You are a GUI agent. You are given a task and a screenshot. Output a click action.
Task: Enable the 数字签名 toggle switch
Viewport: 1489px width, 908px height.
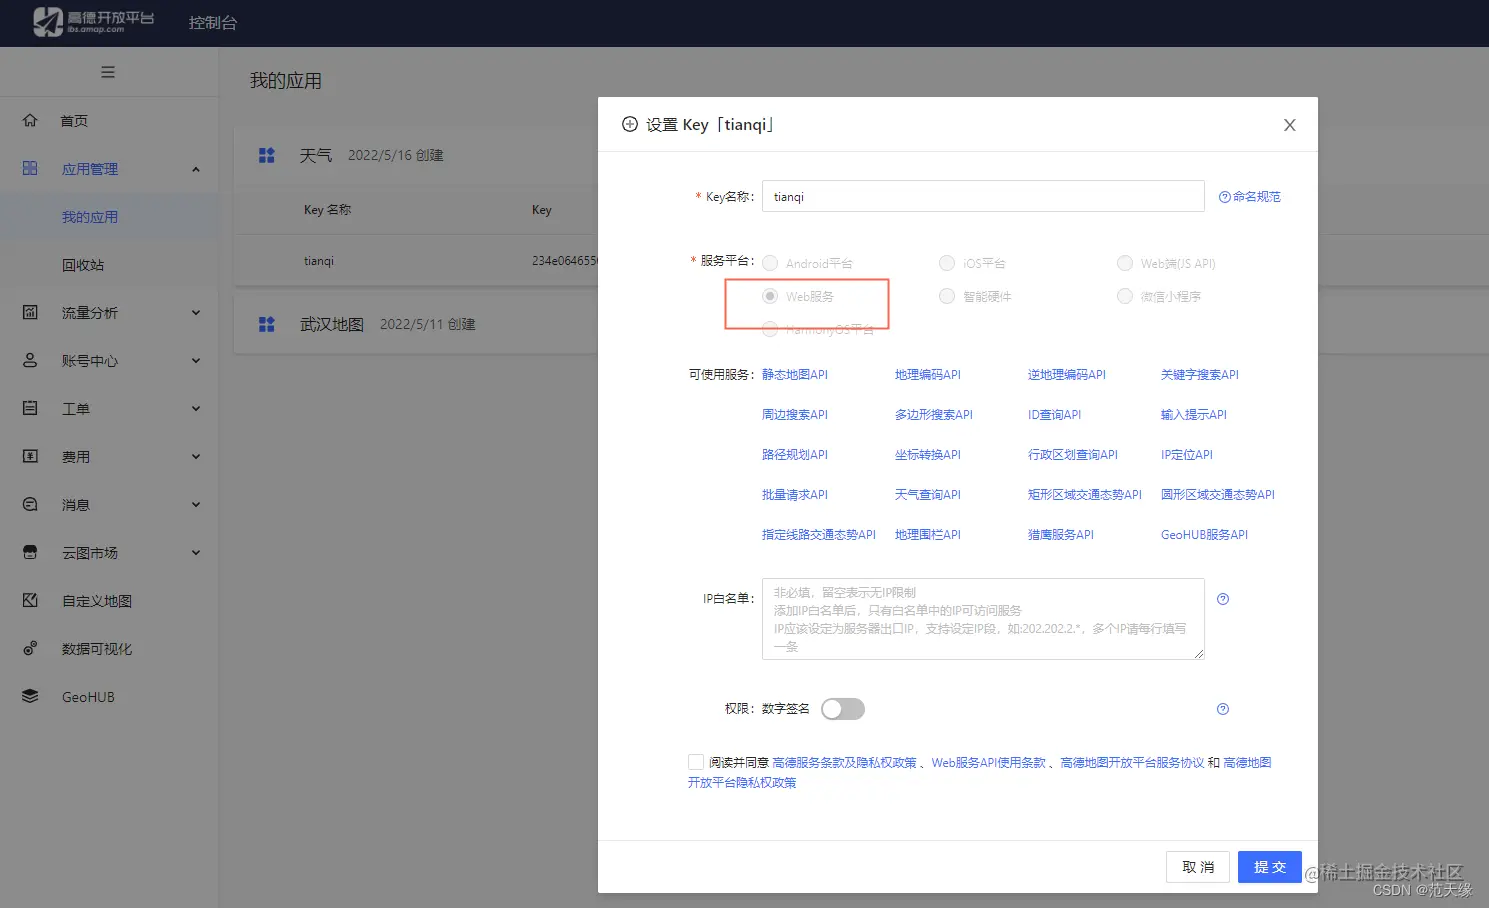click(x=842, y=708)
